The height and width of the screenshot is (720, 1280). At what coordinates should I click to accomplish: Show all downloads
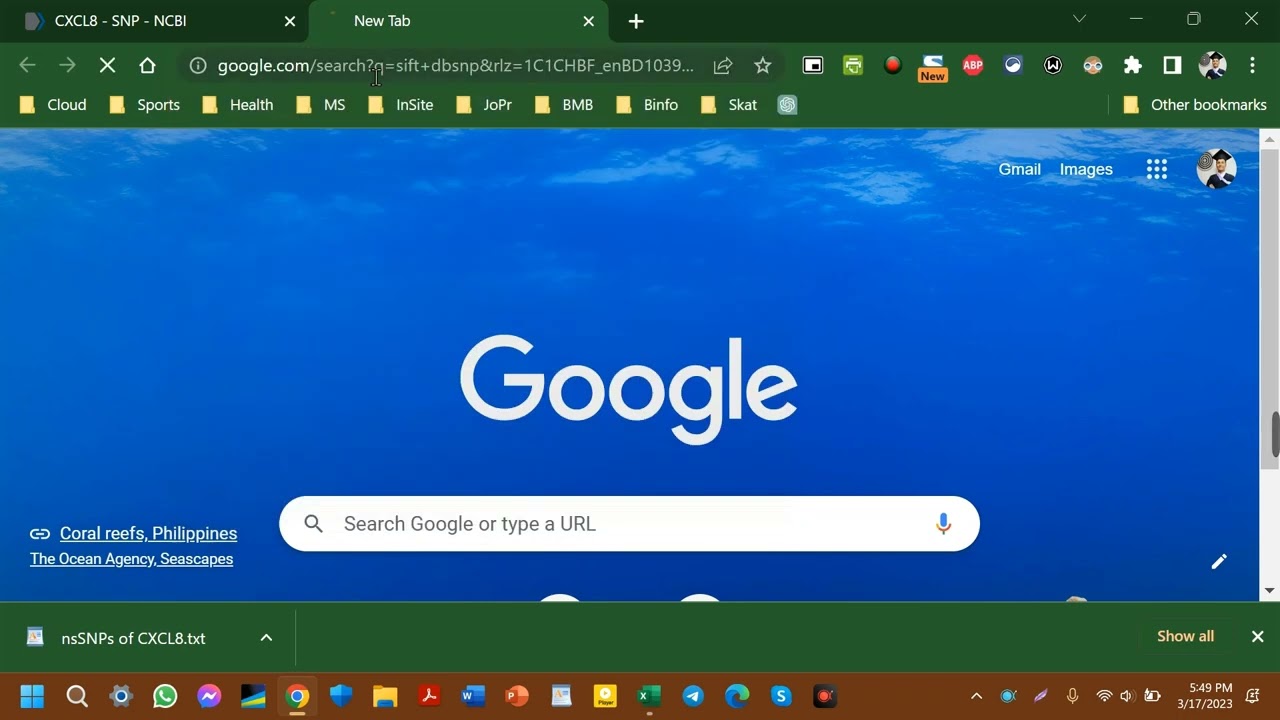(x=1185, y=636)
